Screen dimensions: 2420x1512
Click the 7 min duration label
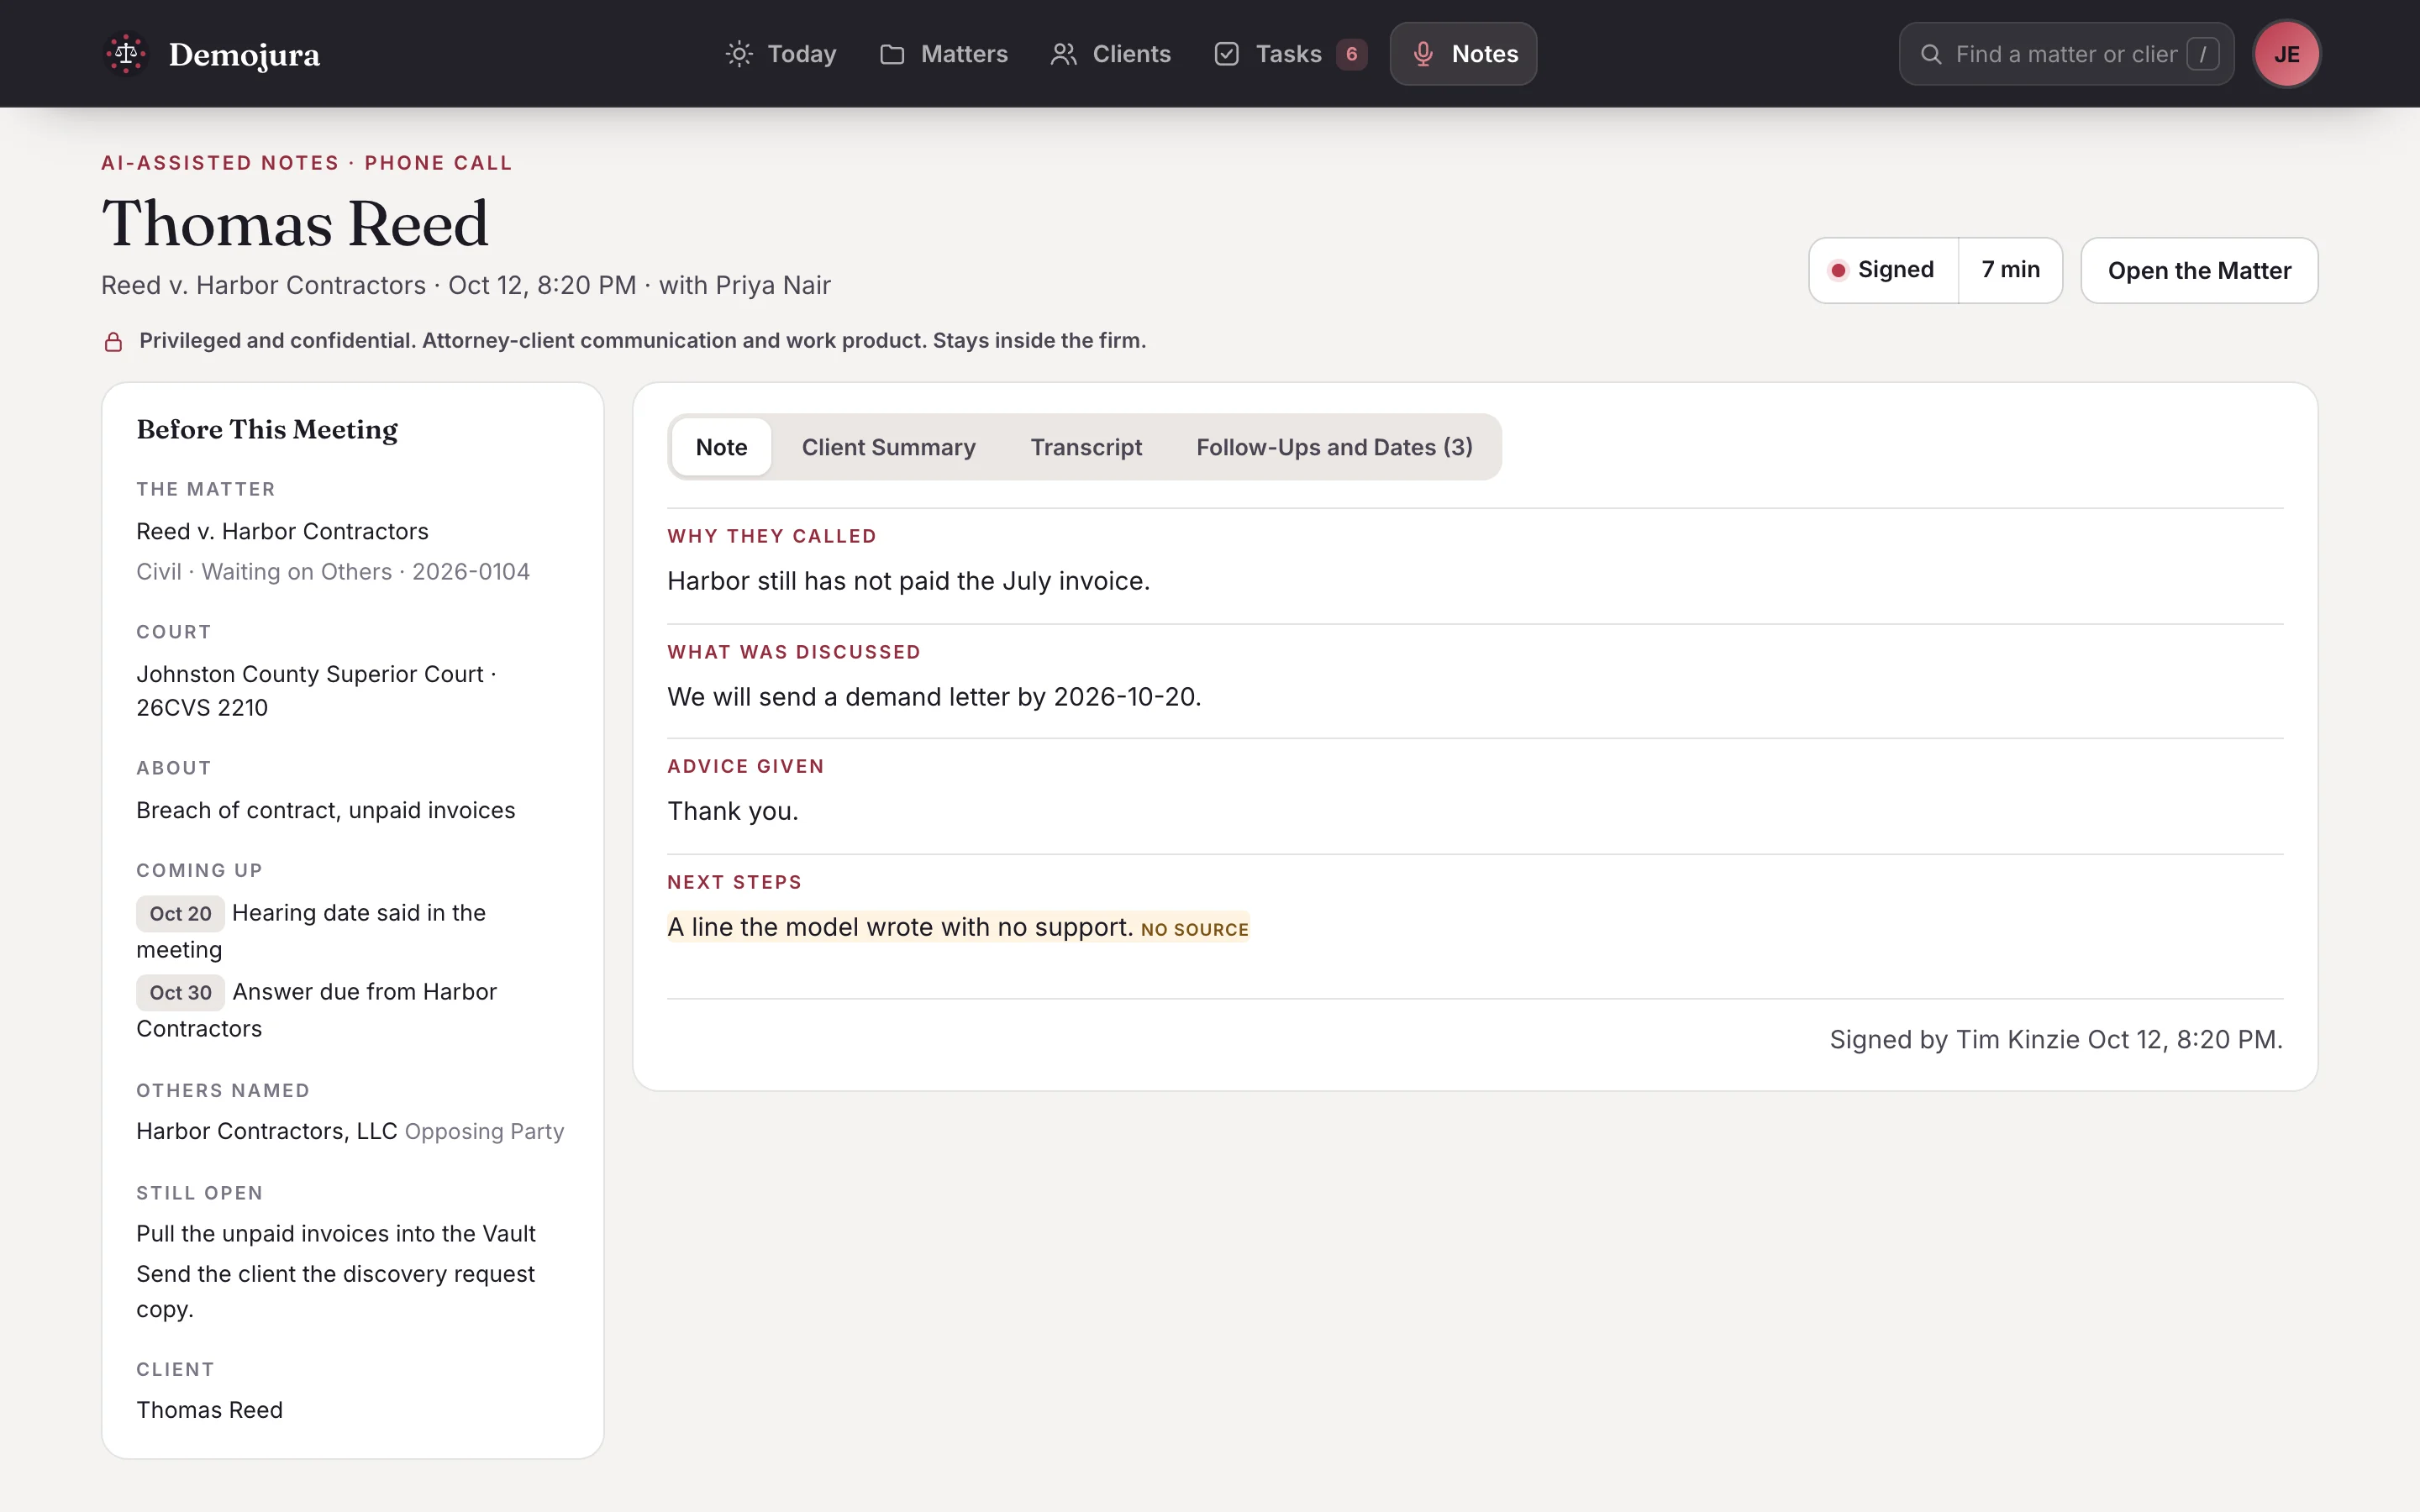pos(2010,270)
